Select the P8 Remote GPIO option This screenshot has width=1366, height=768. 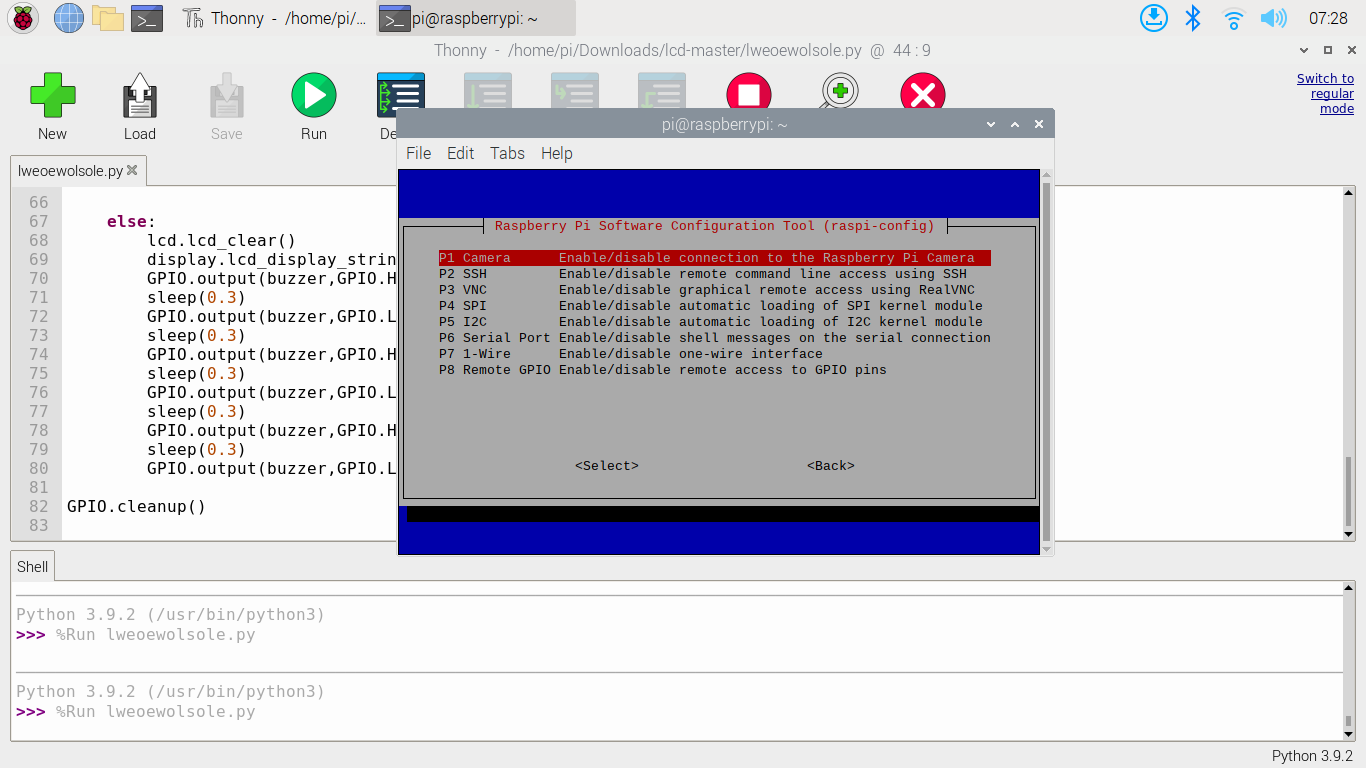pos(715,370)
